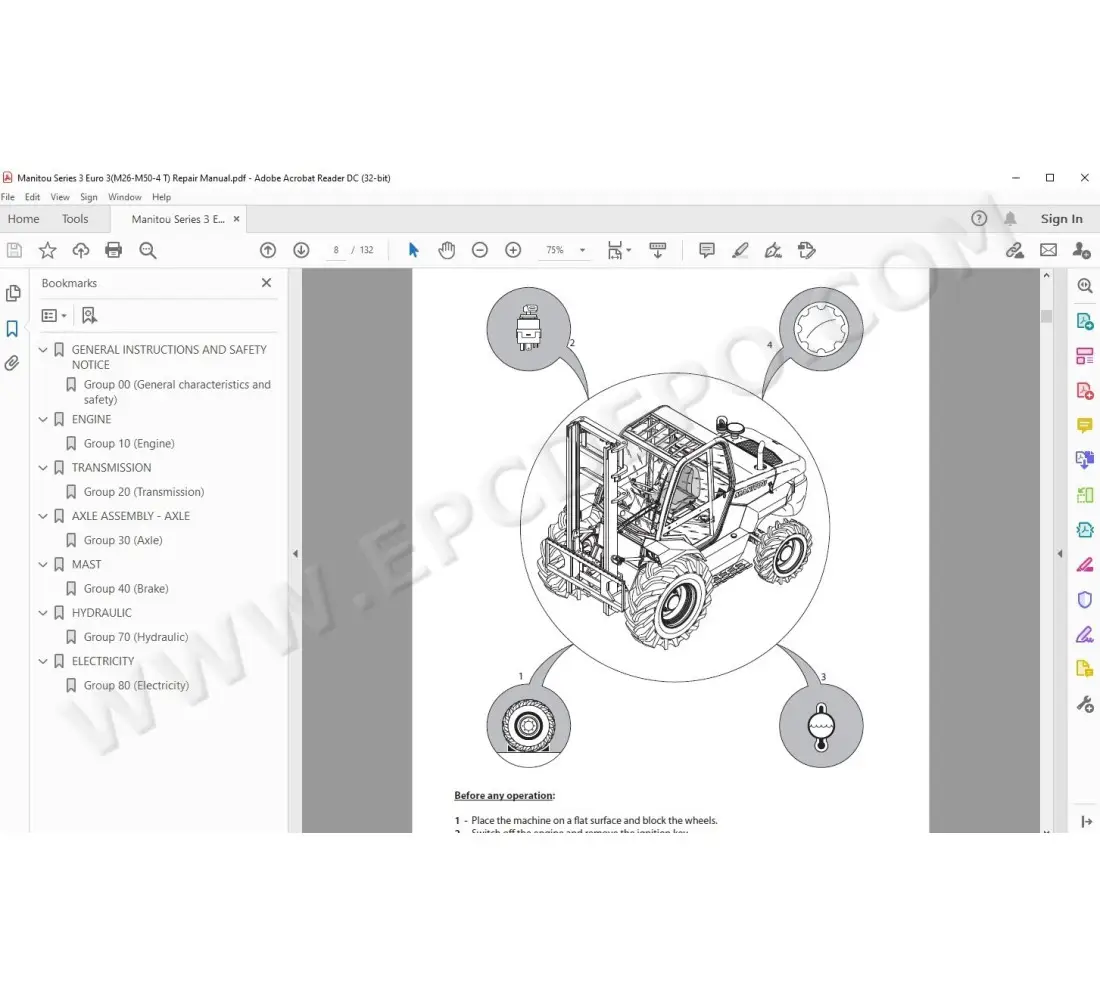
Task: Click the Attachments panel icon
Action: coord(13,362)
